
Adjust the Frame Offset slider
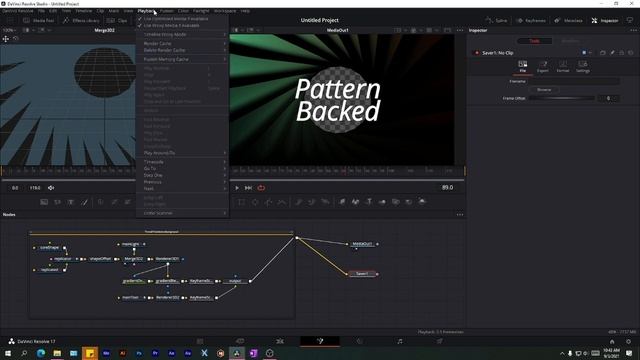[x=562, y=98]
